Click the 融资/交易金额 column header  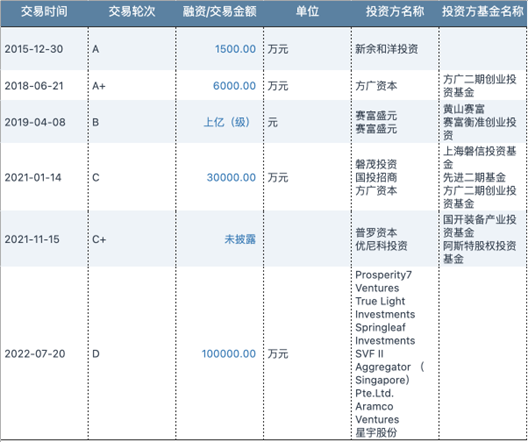(220, 12)
